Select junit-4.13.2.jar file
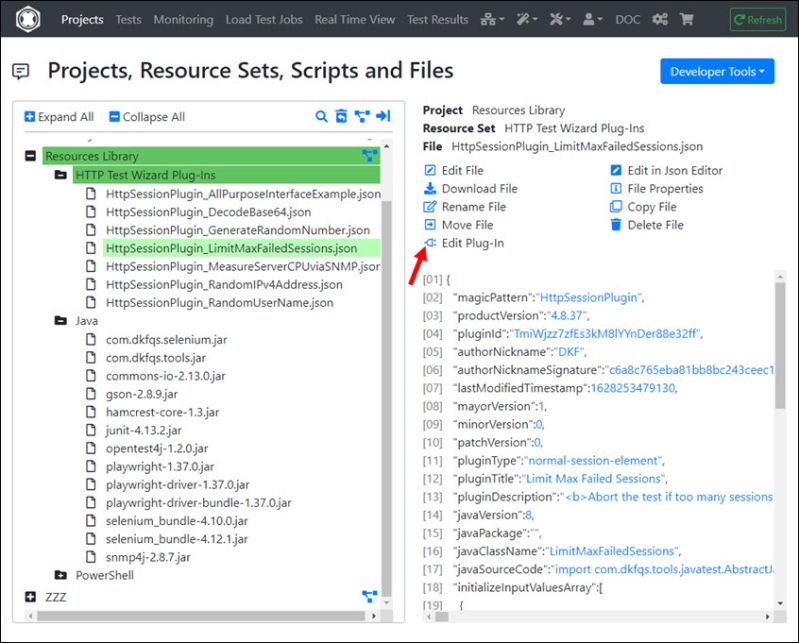Screen dimensions: 799x643 click(x=144, y=431)
